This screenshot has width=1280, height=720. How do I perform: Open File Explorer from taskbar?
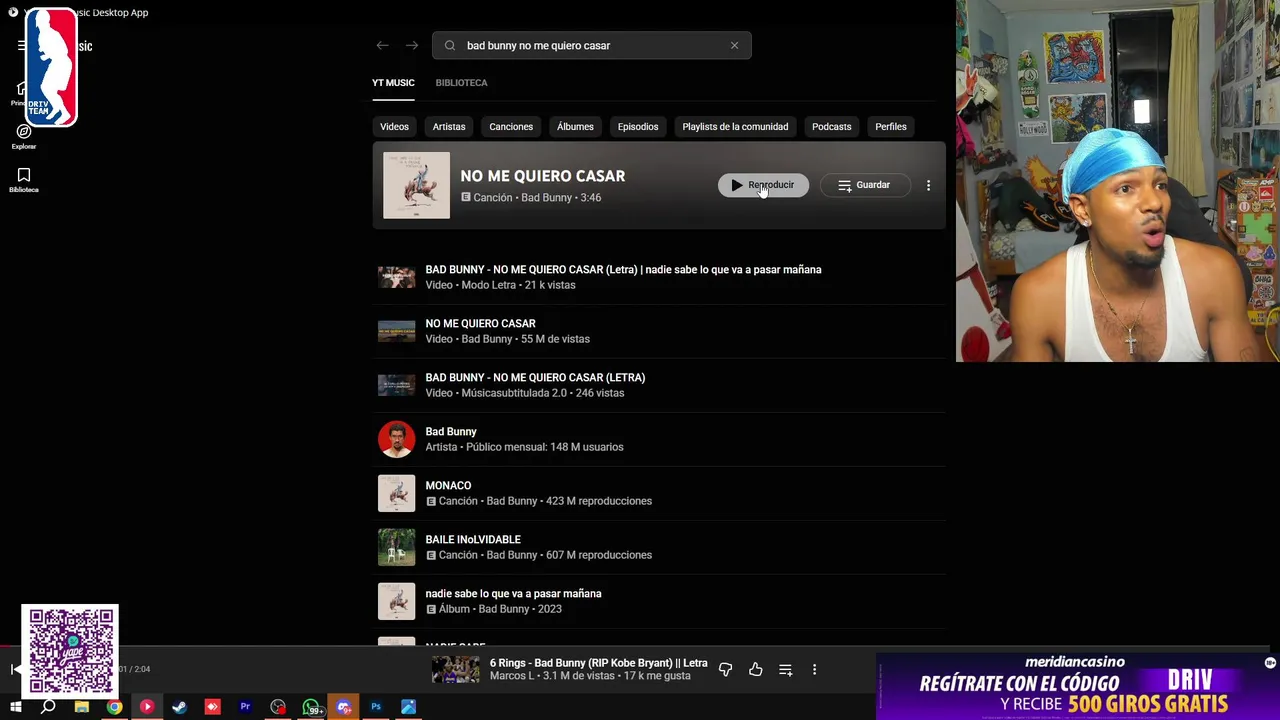point(81,707)
